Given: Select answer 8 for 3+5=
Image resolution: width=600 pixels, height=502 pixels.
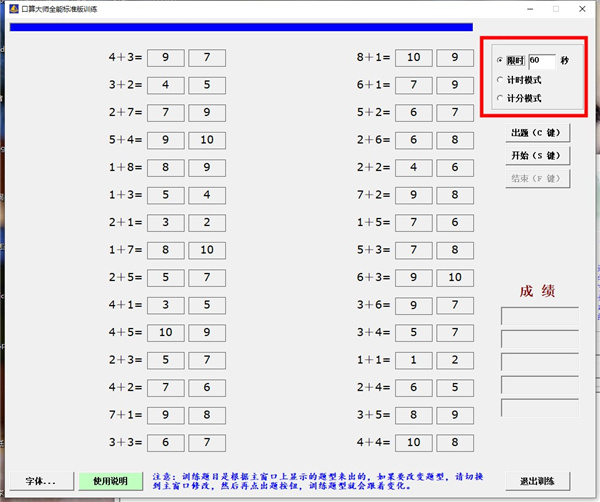Looking at the screenshot, I should point(414,416).
